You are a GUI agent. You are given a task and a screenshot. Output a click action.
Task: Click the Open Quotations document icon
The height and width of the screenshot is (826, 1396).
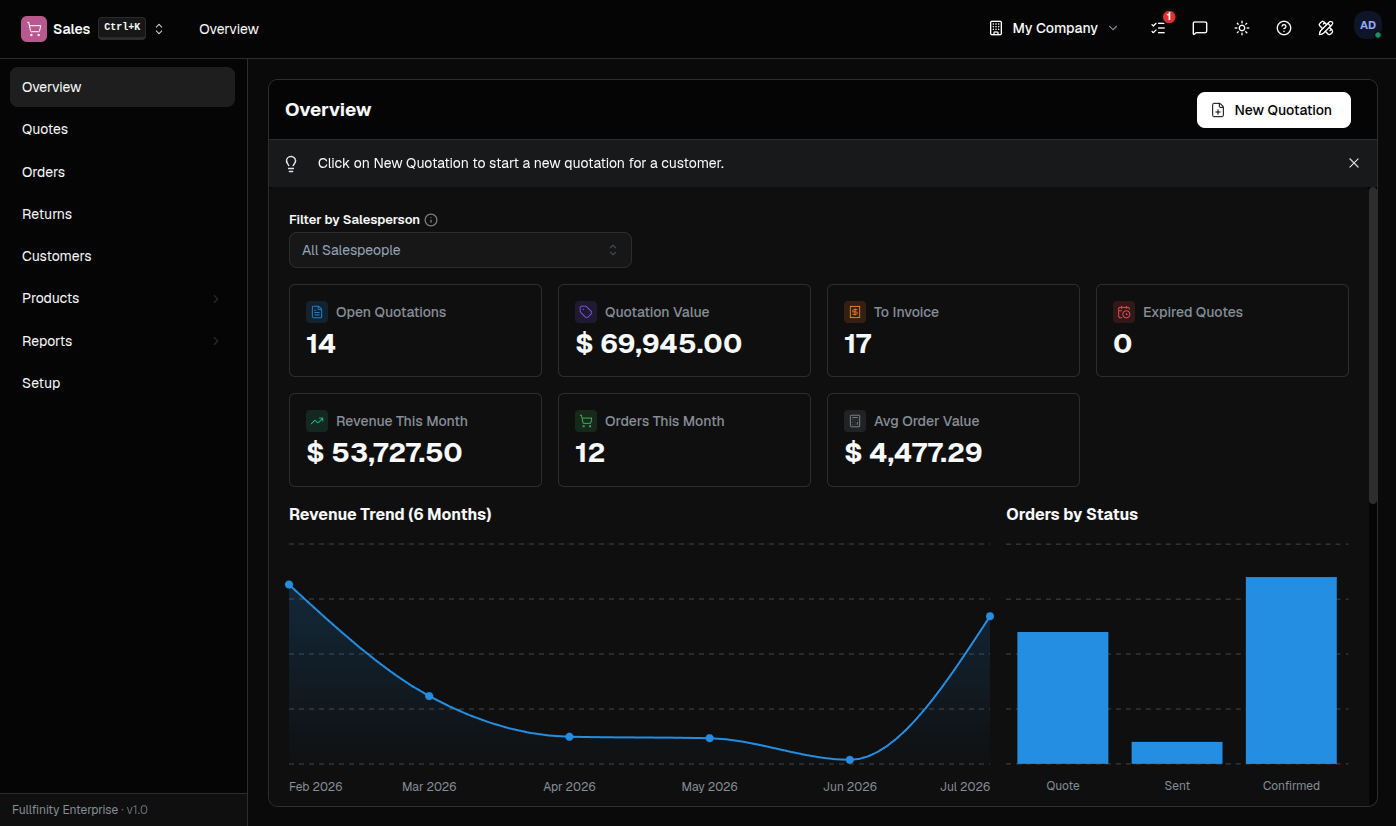317,312
